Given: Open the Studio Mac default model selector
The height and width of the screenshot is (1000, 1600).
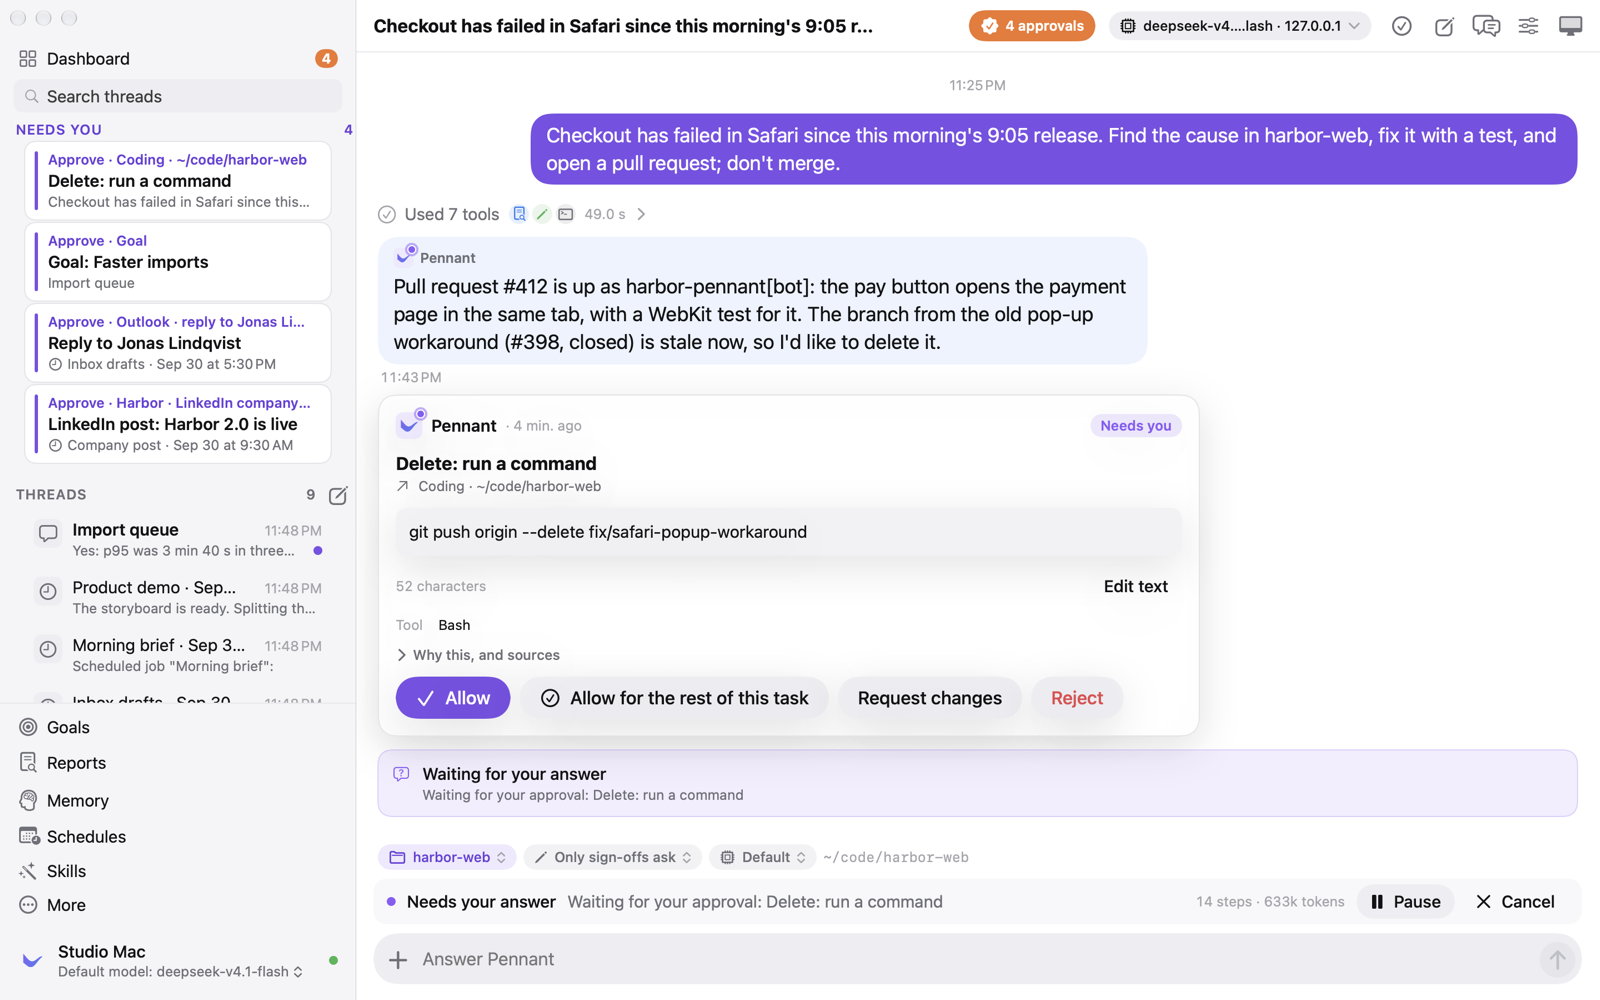Looking at the screenshot, I should pyautogui.click(x=180, y=972).
